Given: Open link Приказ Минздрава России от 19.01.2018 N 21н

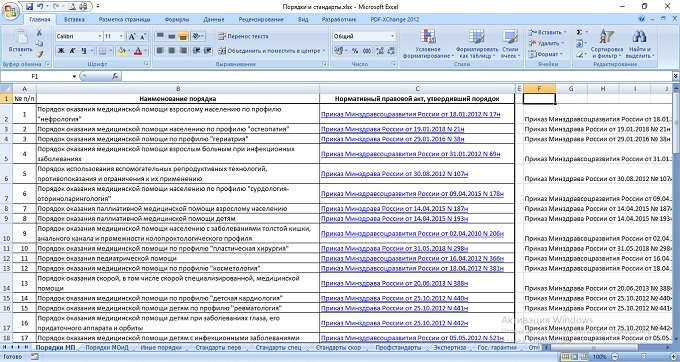Looking at the screenshot, I should (392, 129).
